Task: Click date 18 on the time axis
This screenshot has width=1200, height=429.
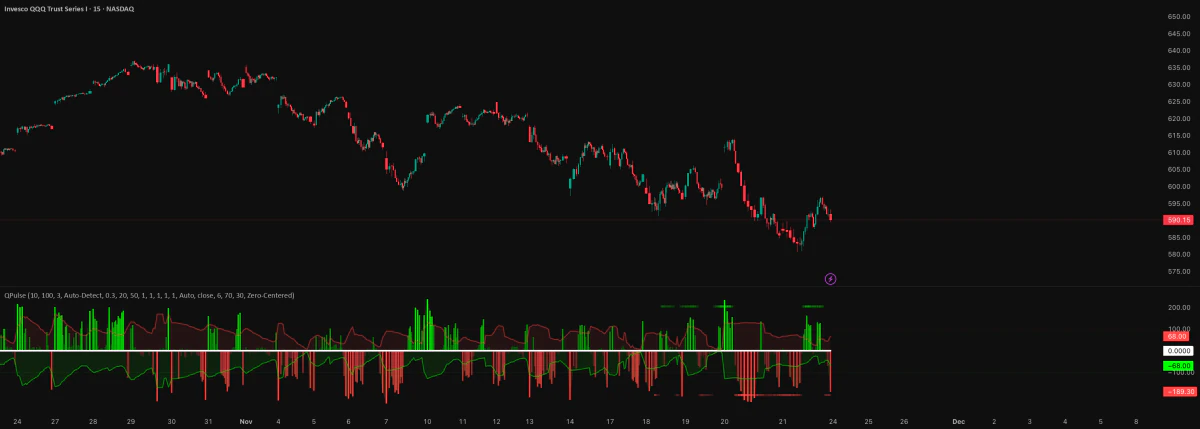Action: click(x=647, y=421)
